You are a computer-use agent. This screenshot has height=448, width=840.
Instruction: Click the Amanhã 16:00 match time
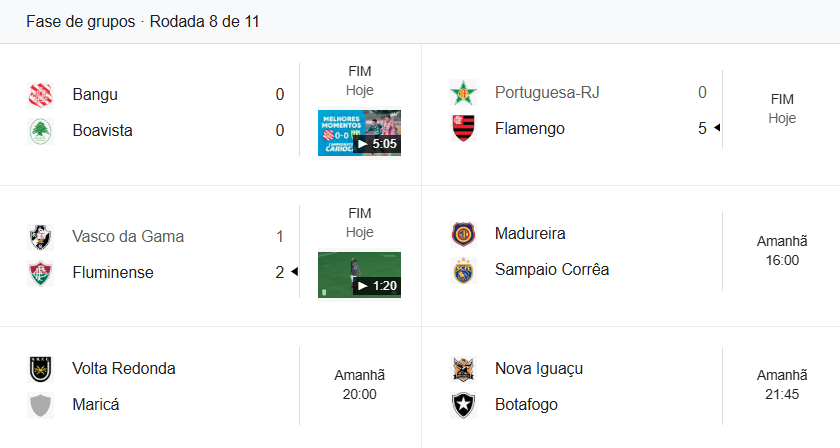coord(782,251)
